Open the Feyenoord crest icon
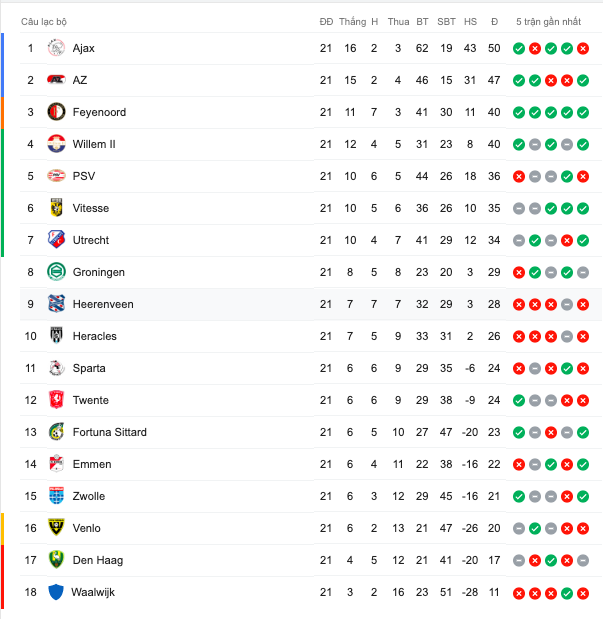This screenshot has width=603, height=619. [x=56, y=112]
